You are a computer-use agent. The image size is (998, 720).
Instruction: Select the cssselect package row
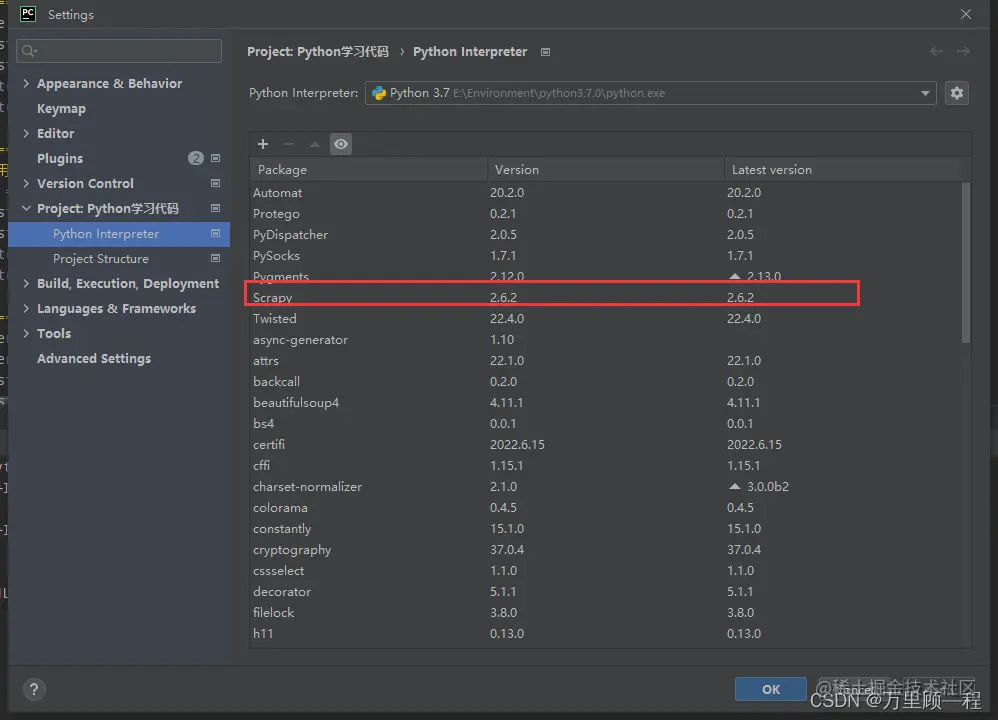(605, 570)
